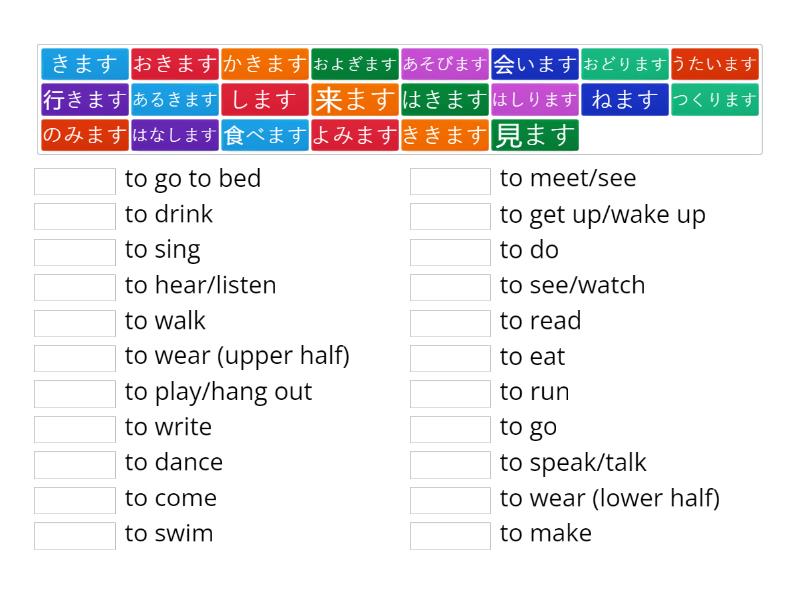Select the empty slot beside "to eat"
The height and width of the screenshot is (600, 800).
[x=450, y=358]
